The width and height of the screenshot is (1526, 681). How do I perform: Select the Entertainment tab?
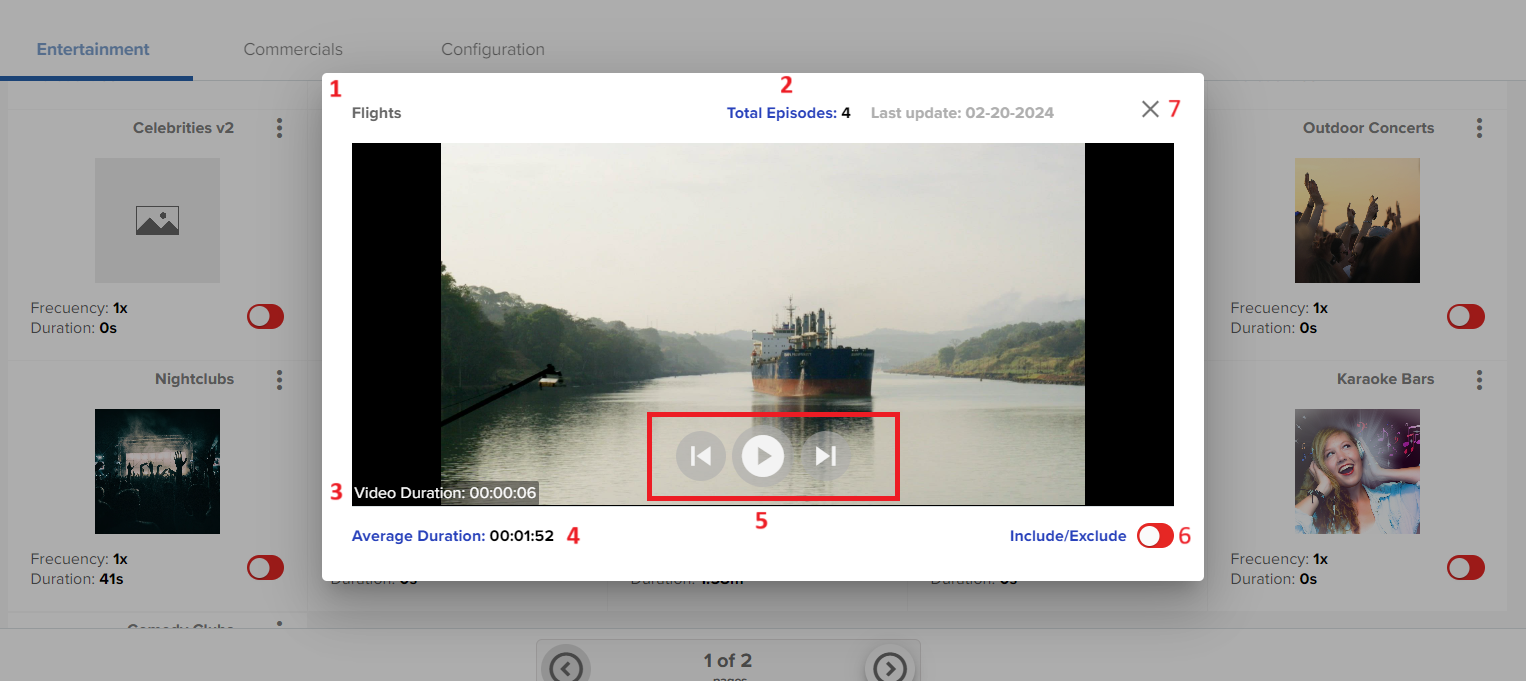(x=93, y=49)
